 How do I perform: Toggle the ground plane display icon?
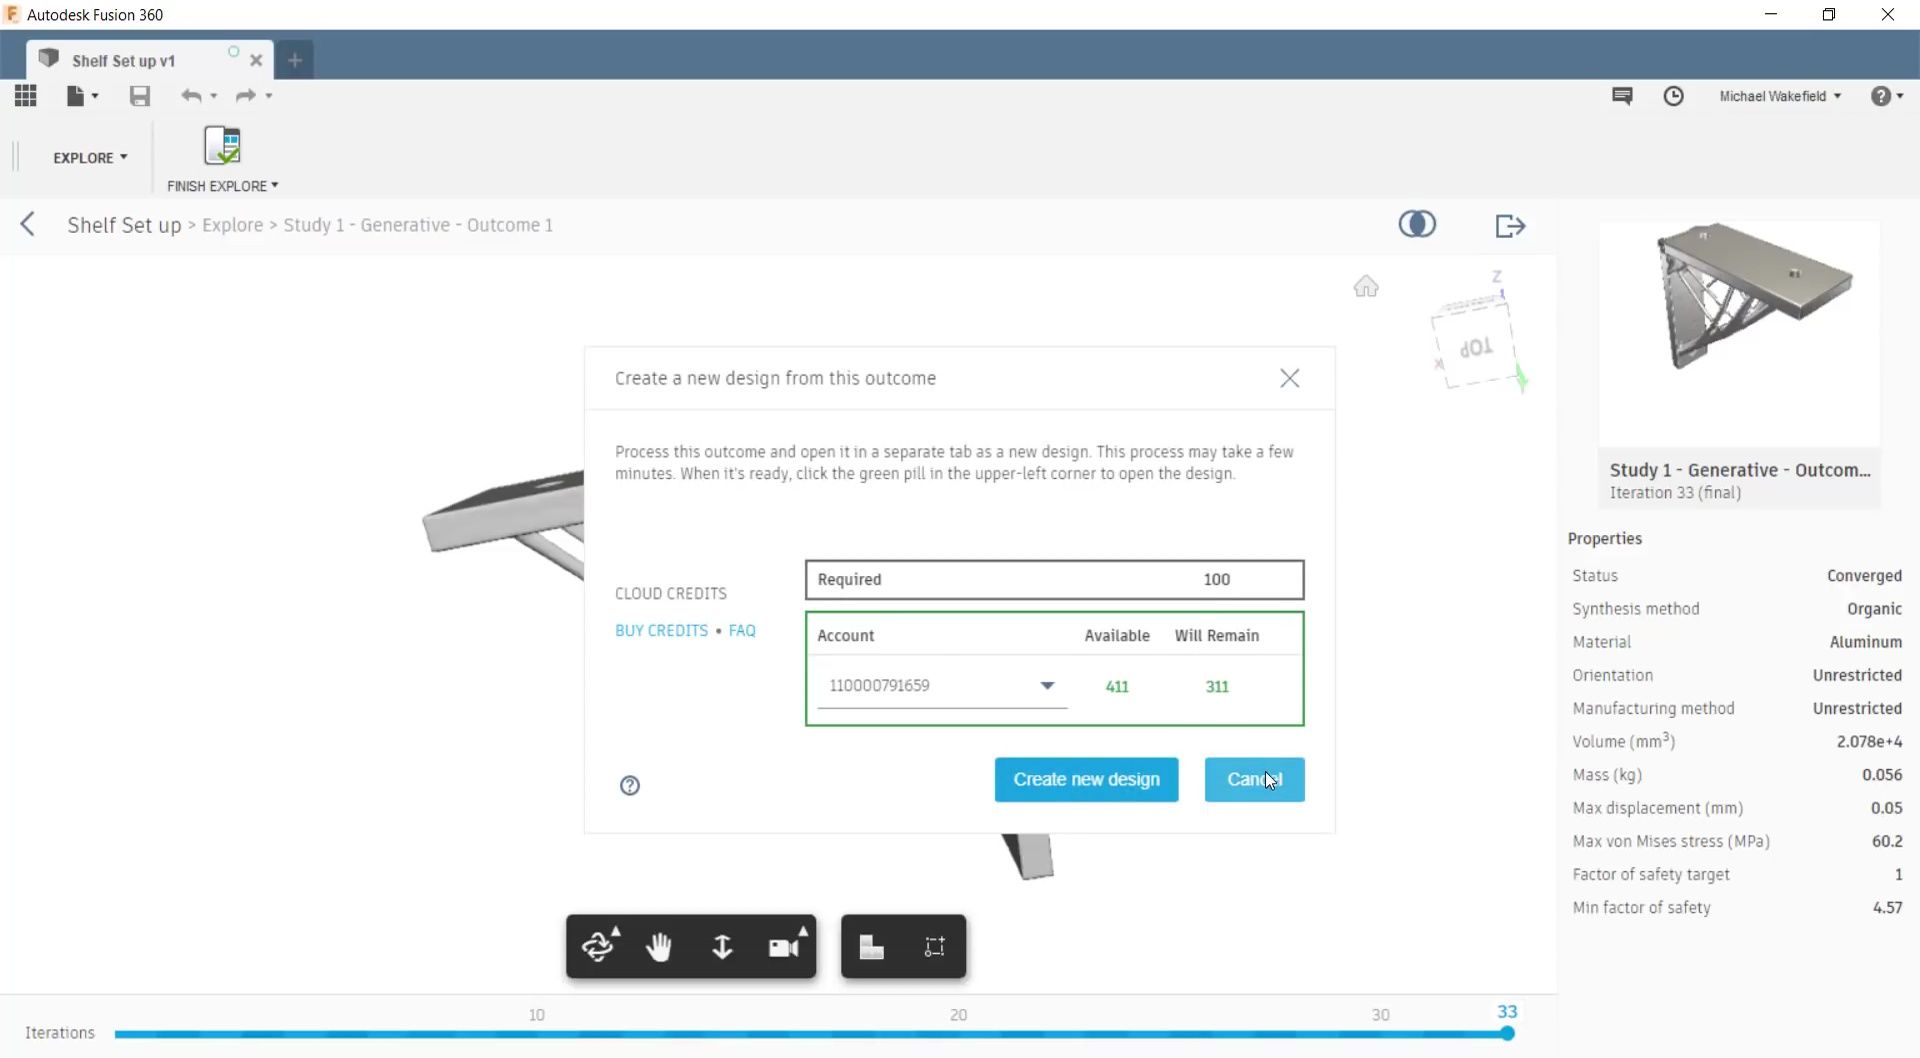click(x=872, y=947)
